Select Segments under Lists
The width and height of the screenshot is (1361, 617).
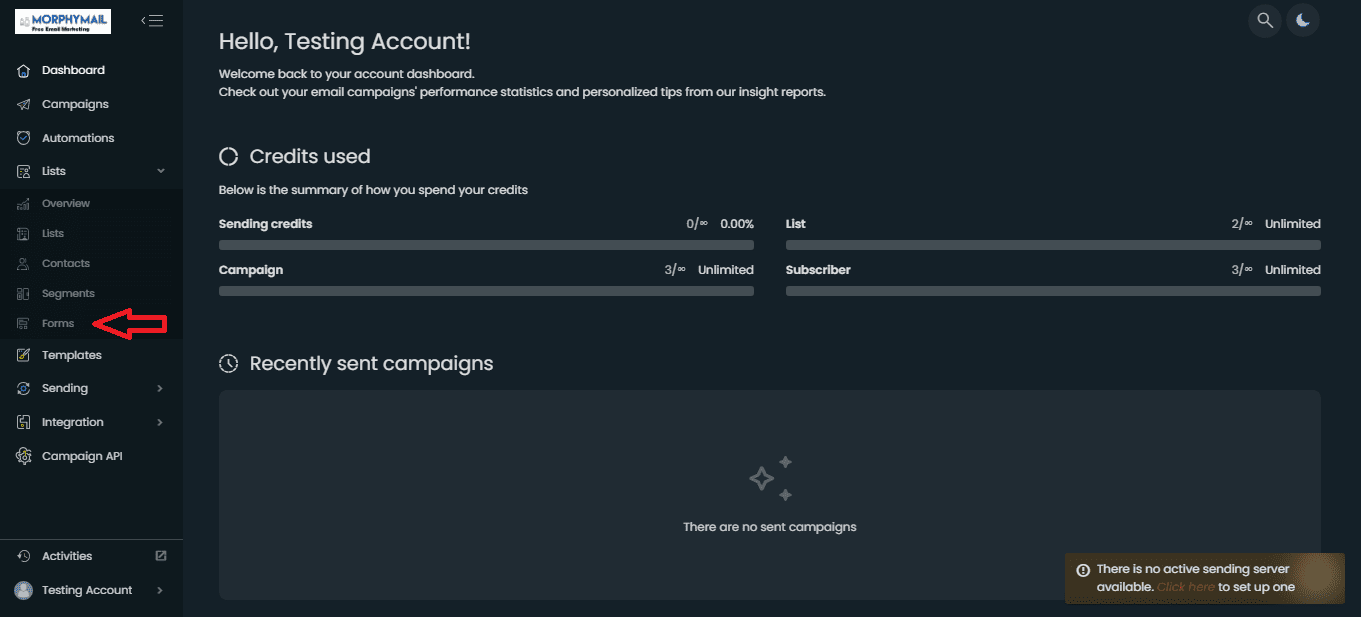tap(68, 293)
